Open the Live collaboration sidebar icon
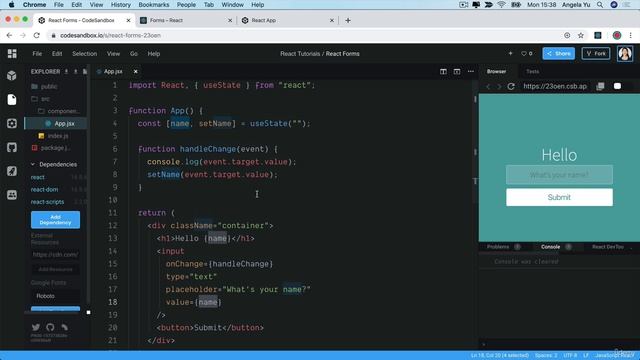Image resolution: width=640 pixels, height=360 pixels. click(x=12, y=195)
